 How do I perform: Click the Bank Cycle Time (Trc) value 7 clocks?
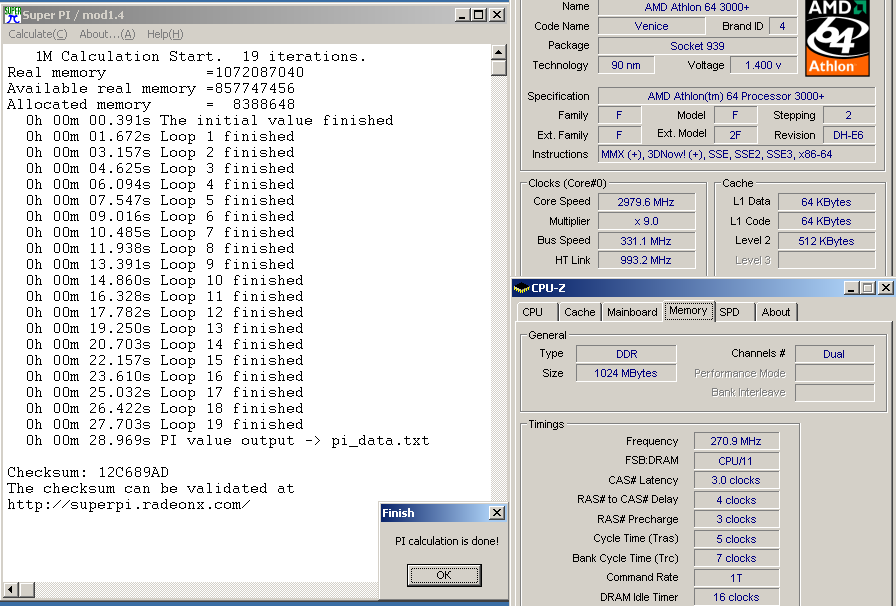pos(736,558)
